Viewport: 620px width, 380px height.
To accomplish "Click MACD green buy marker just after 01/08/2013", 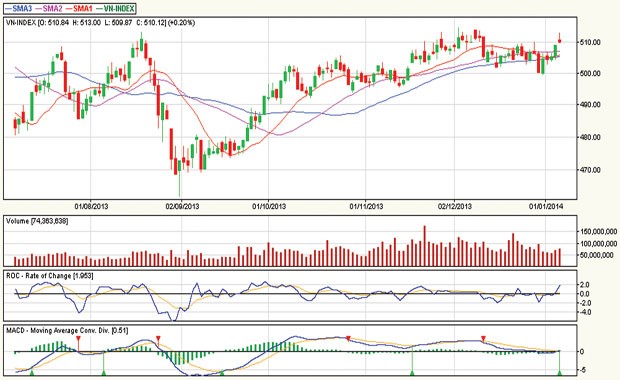I will pos(104,372).
